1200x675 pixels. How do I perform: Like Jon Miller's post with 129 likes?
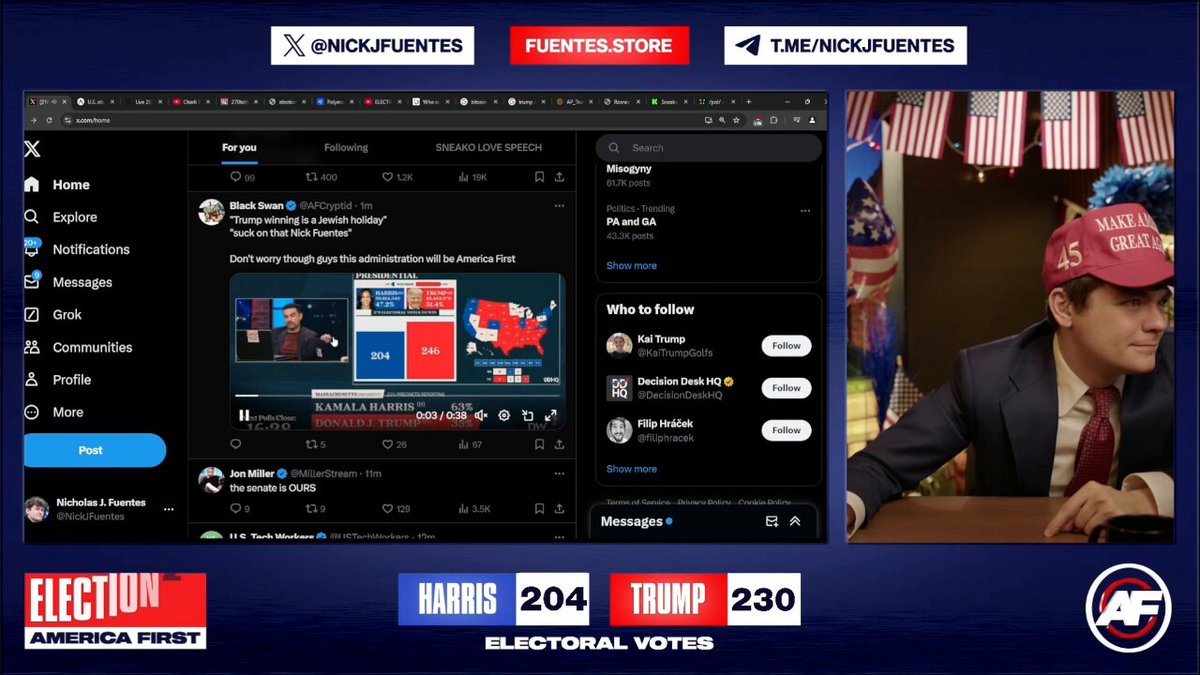tap(397, 508)
